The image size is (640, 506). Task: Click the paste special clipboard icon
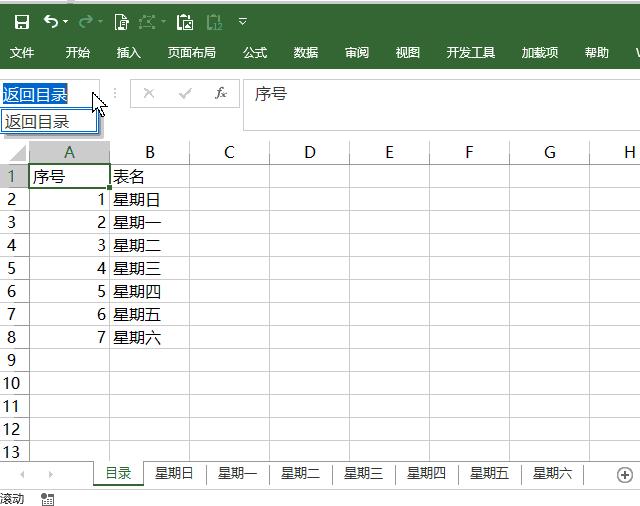point(185,22)
